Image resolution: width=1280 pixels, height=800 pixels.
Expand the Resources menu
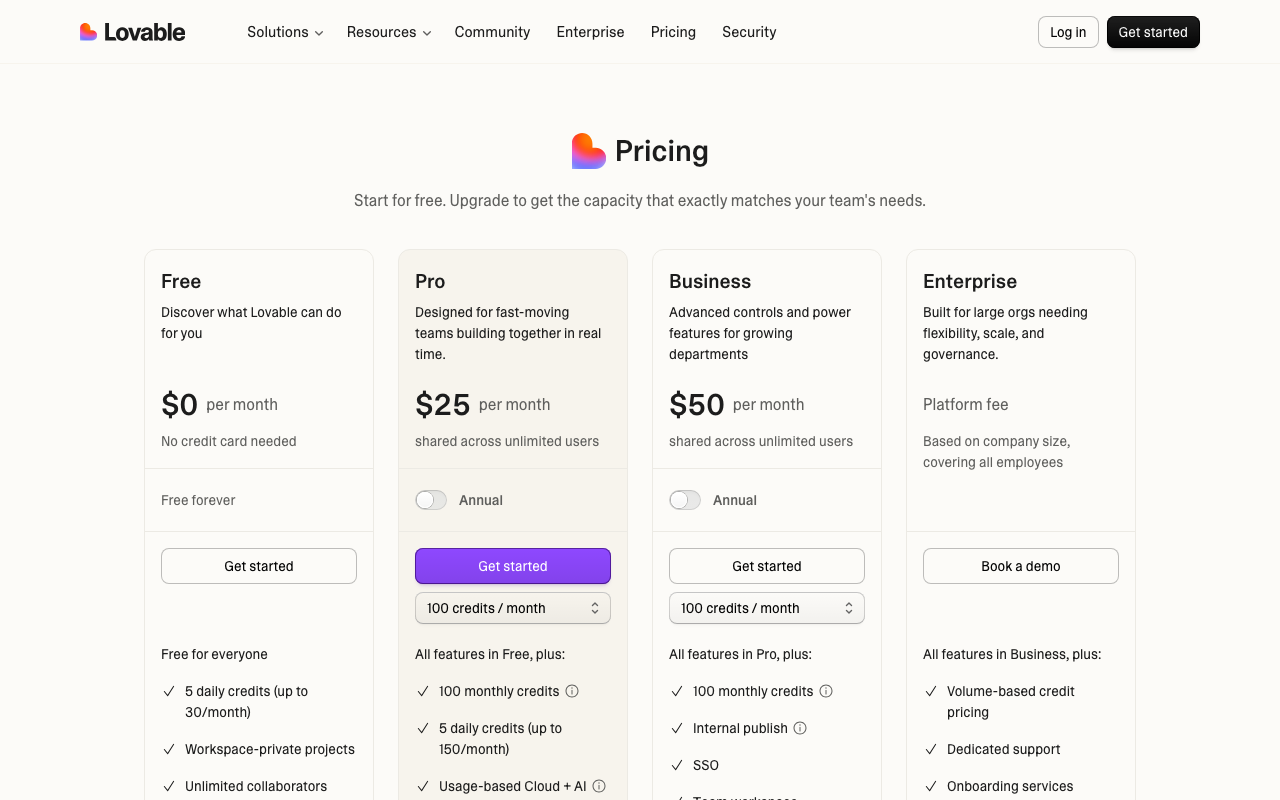click(x=389, y=32)
